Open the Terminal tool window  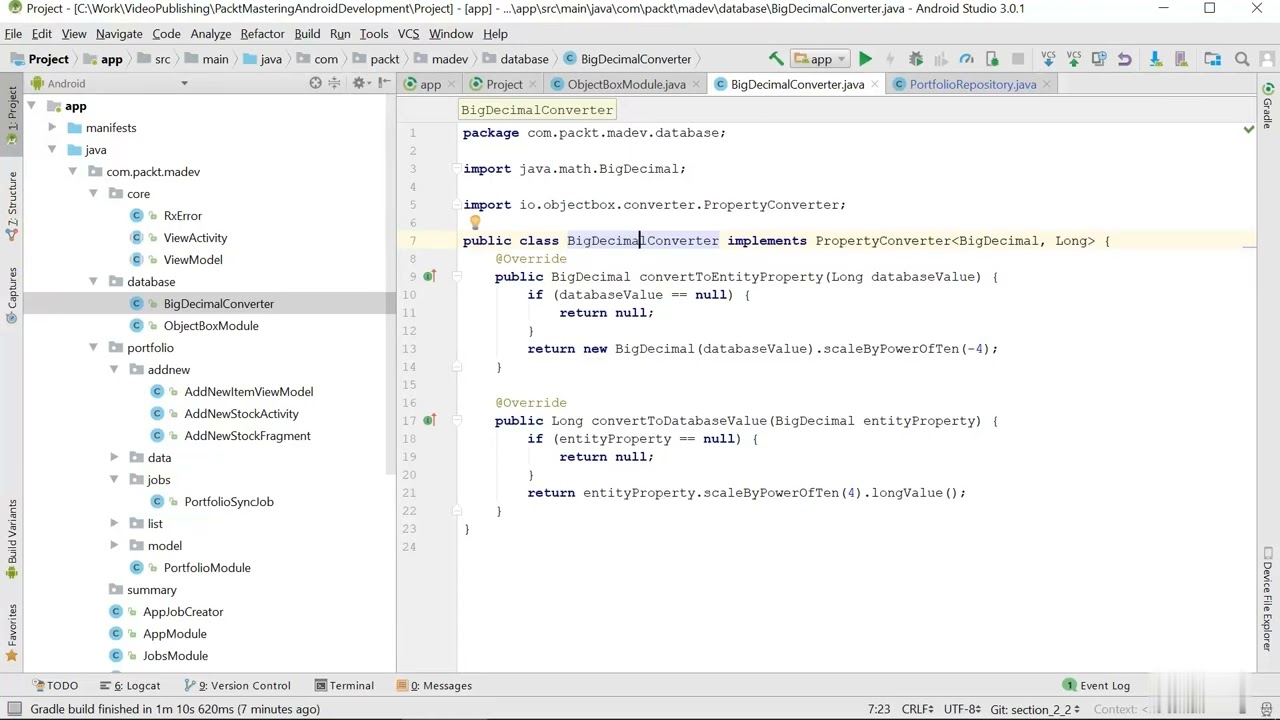344,685
